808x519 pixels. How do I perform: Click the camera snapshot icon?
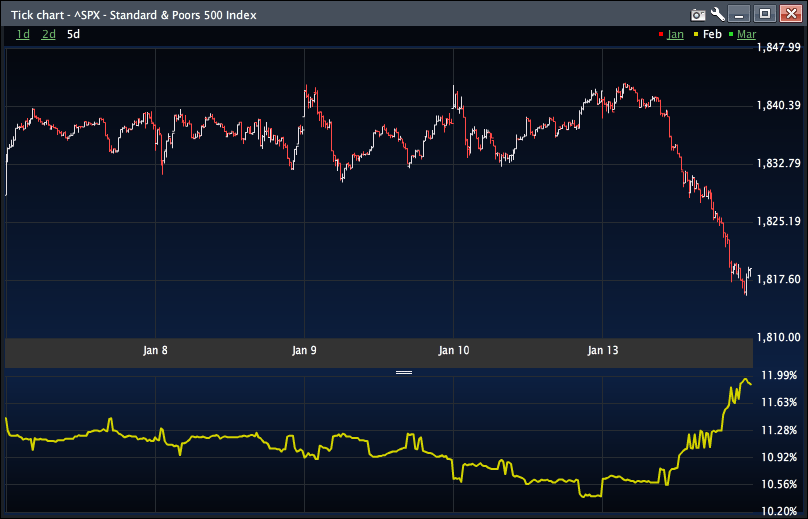[698, 14]
